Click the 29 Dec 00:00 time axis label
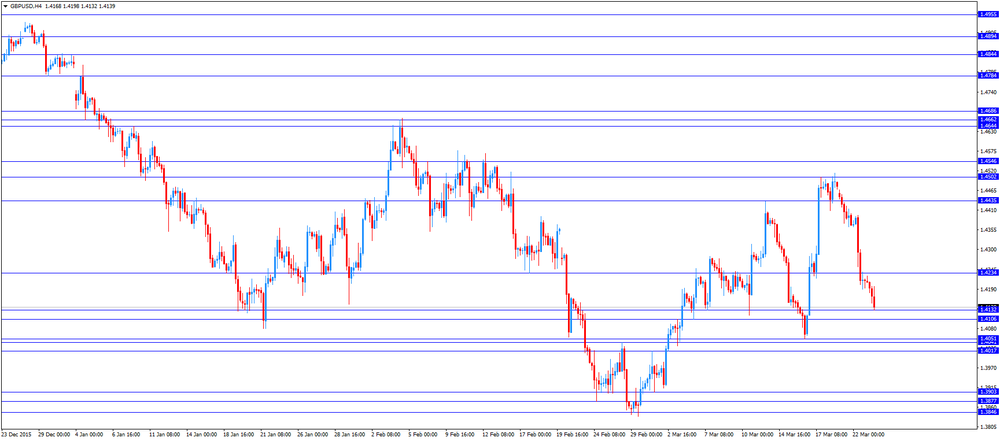Image resolution: width=1000 pixels, height=441 pixels. tap(54, 435)
